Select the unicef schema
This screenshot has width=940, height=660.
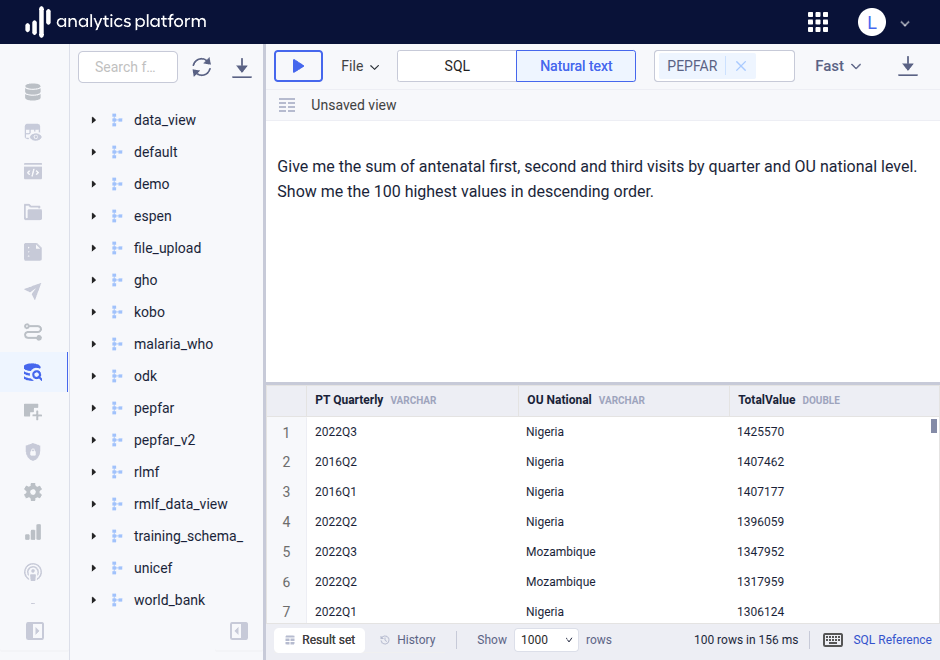[153, 568]
